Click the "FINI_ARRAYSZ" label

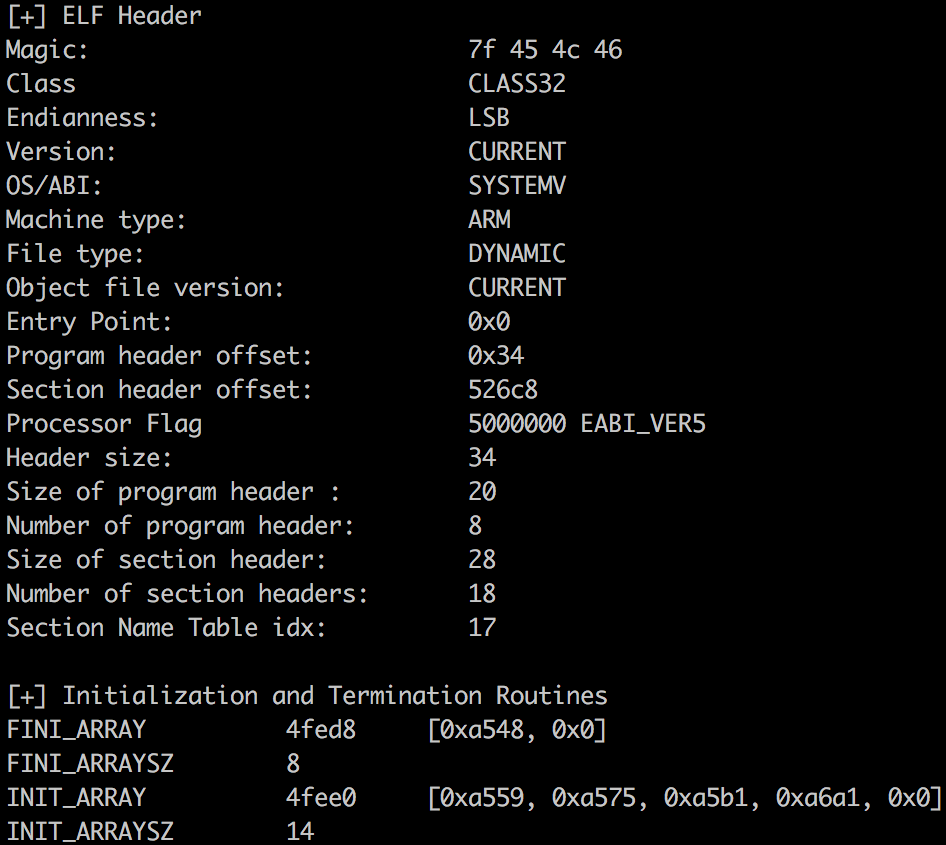click(x=90, y=764)
